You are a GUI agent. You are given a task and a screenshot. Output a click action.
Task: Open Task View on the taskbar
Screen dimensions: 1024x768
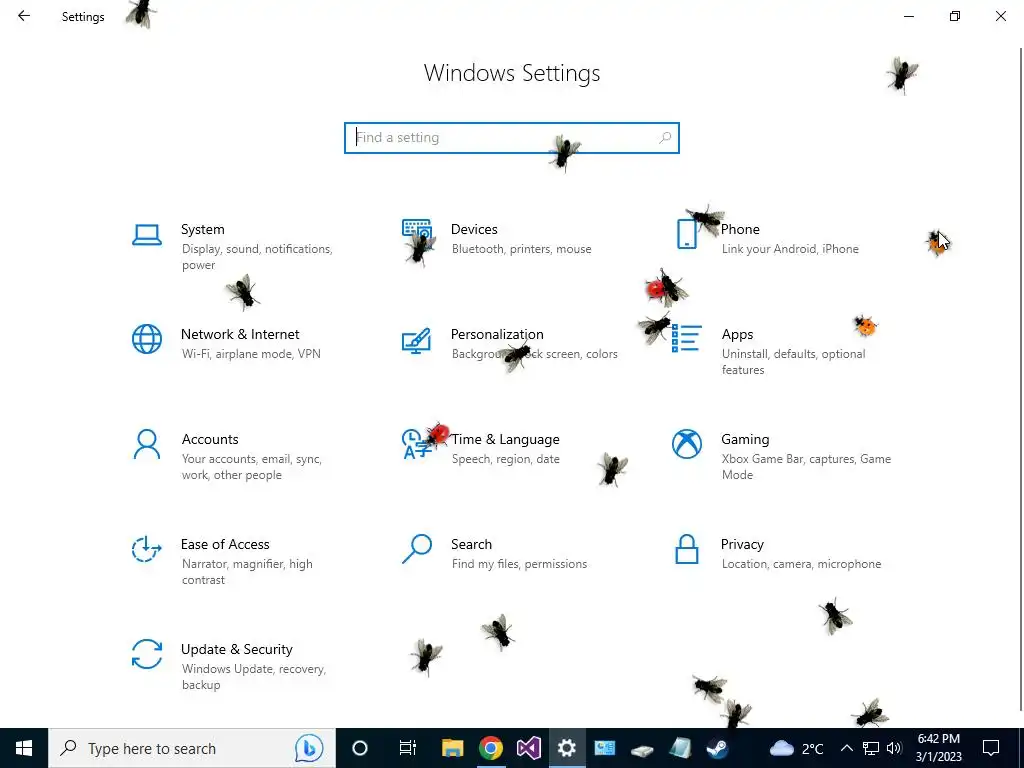pyautogui.click(x=408, y=748)
